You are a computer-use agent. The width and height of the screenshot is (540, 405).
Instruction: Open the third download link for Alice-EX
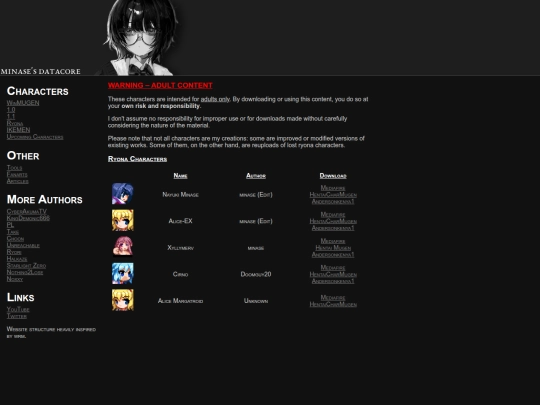[x=333, y=228]
